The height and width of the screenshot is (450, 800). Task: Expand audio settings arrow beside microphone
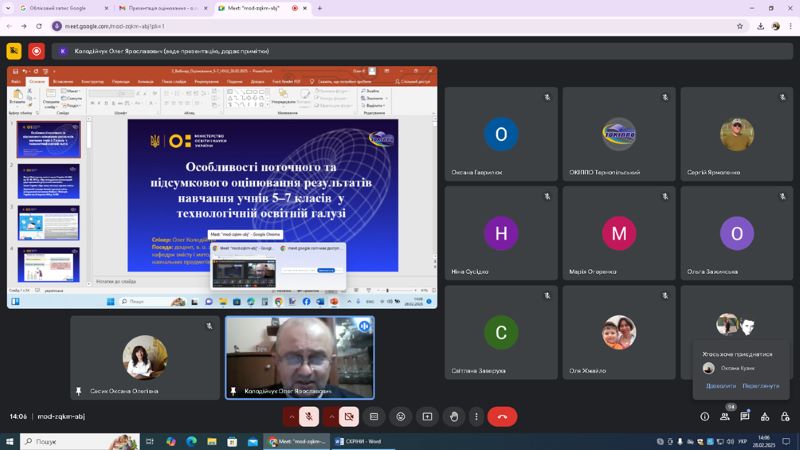coord(291,417)
